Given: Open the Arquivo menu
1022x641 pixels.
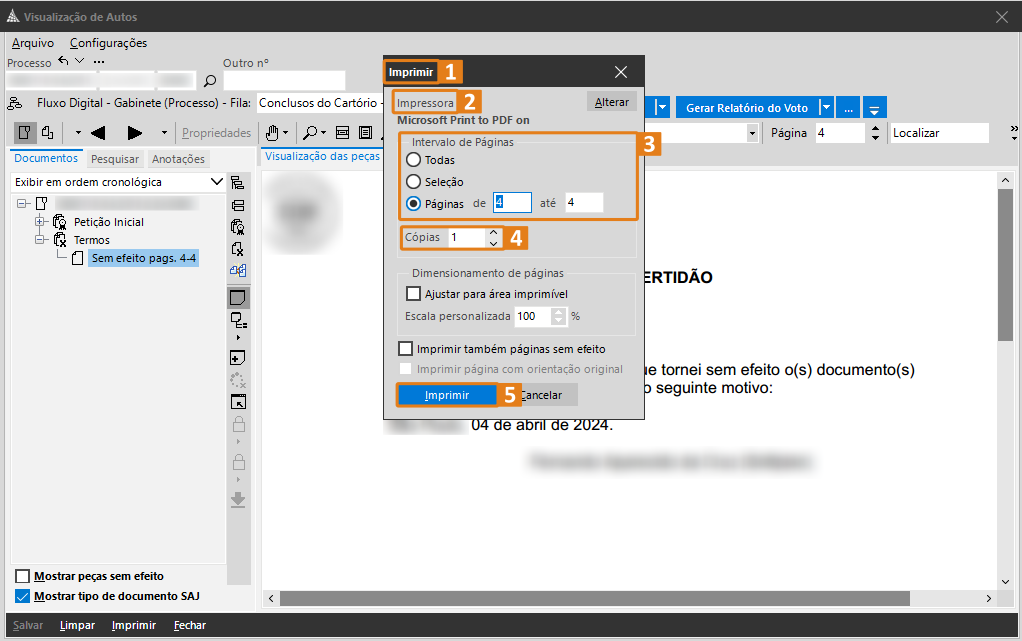Looking at the screenshot, I should [x=33, y=43].
